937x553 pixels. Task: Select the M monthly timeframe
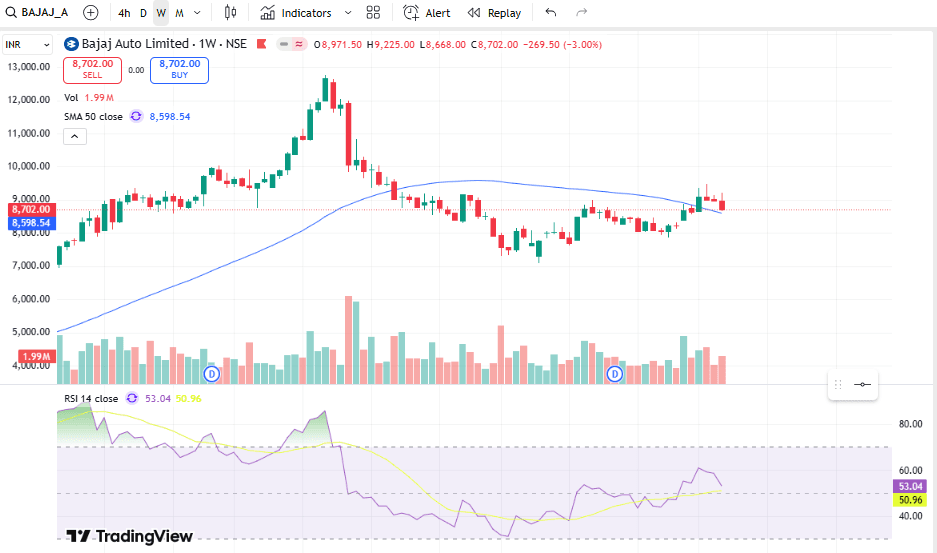pyautogui.click(x=179, y=13)
